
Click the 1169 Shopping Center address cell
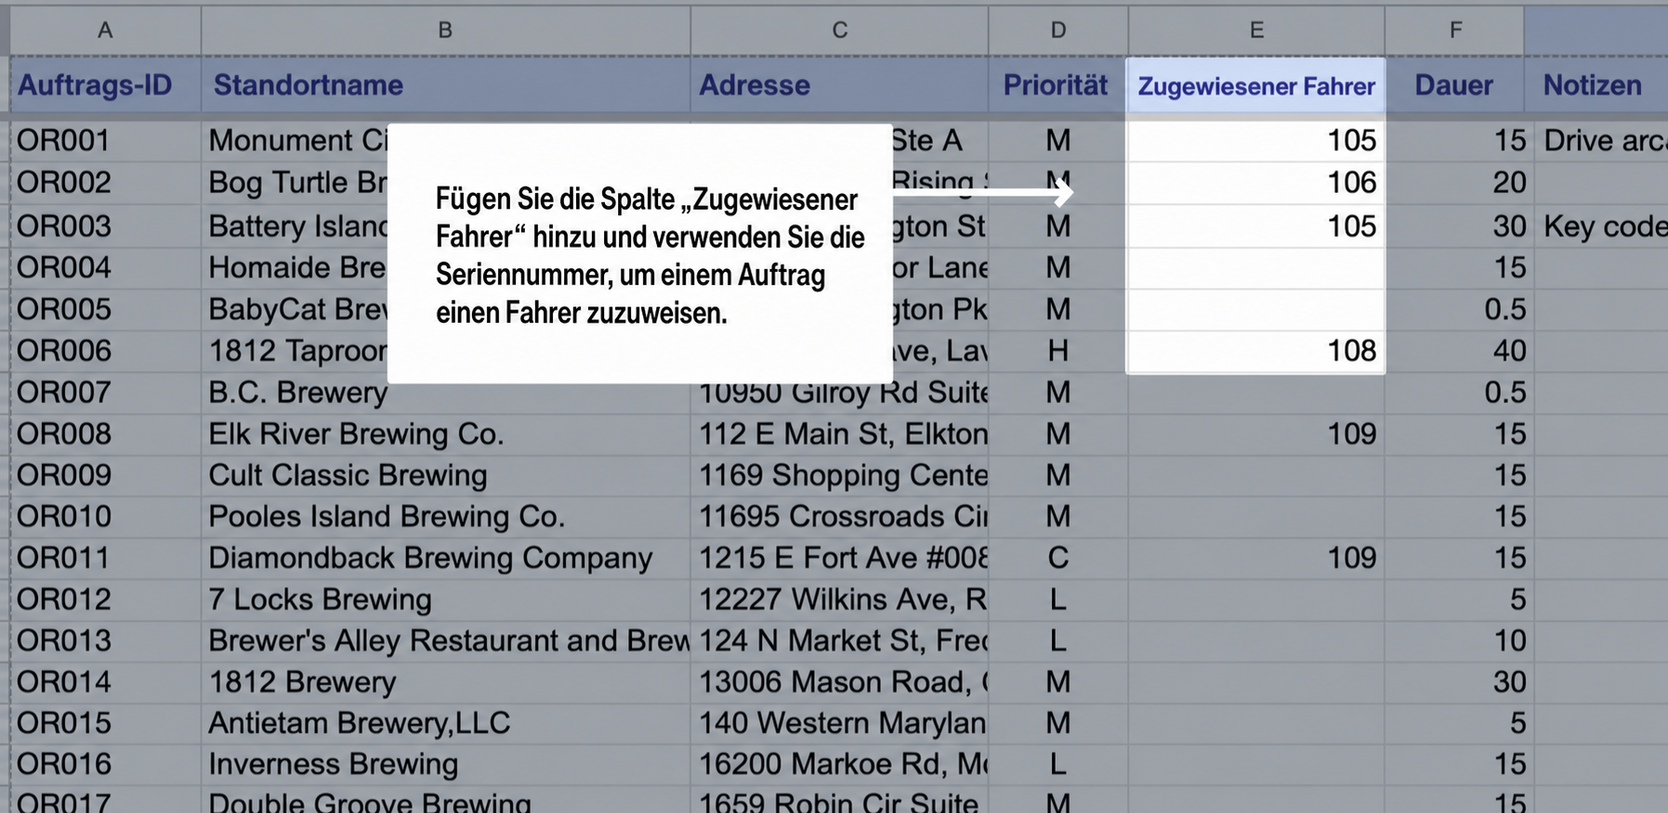click(839, 475)
